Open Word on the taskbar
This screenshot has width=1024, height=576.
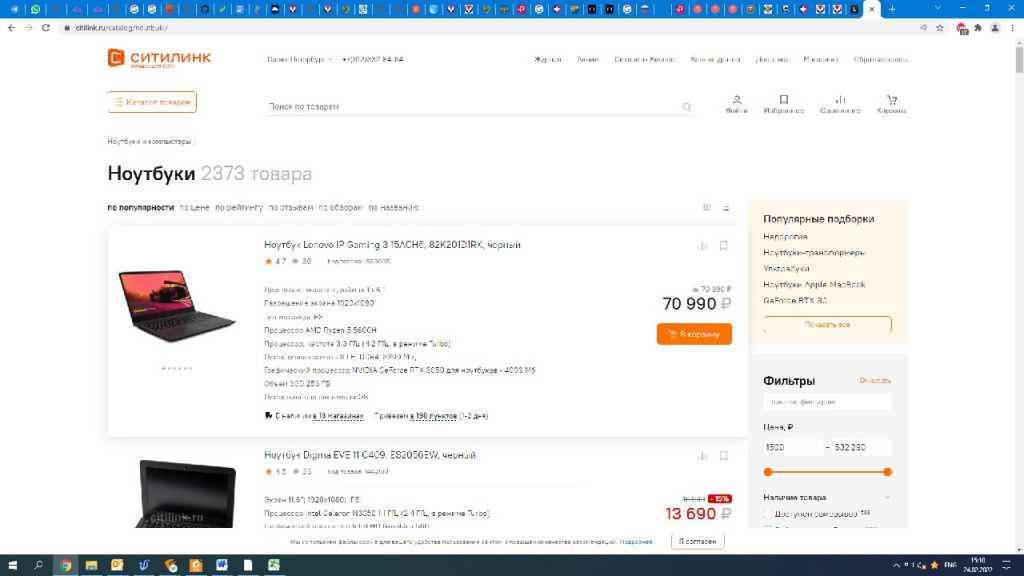coord(222,565)
